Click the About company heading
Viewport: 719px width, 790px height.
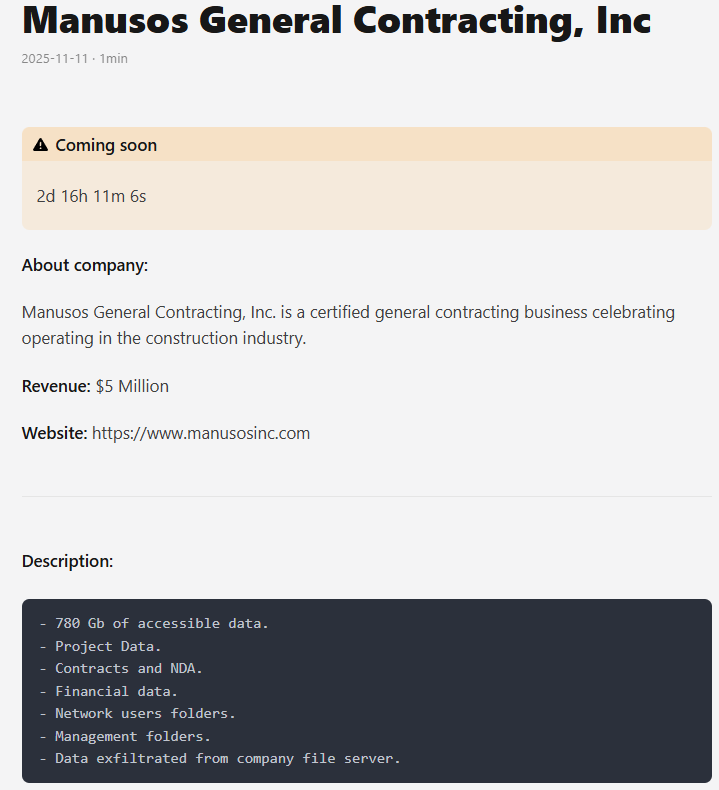pyautogui.click(x=85, y=265)
